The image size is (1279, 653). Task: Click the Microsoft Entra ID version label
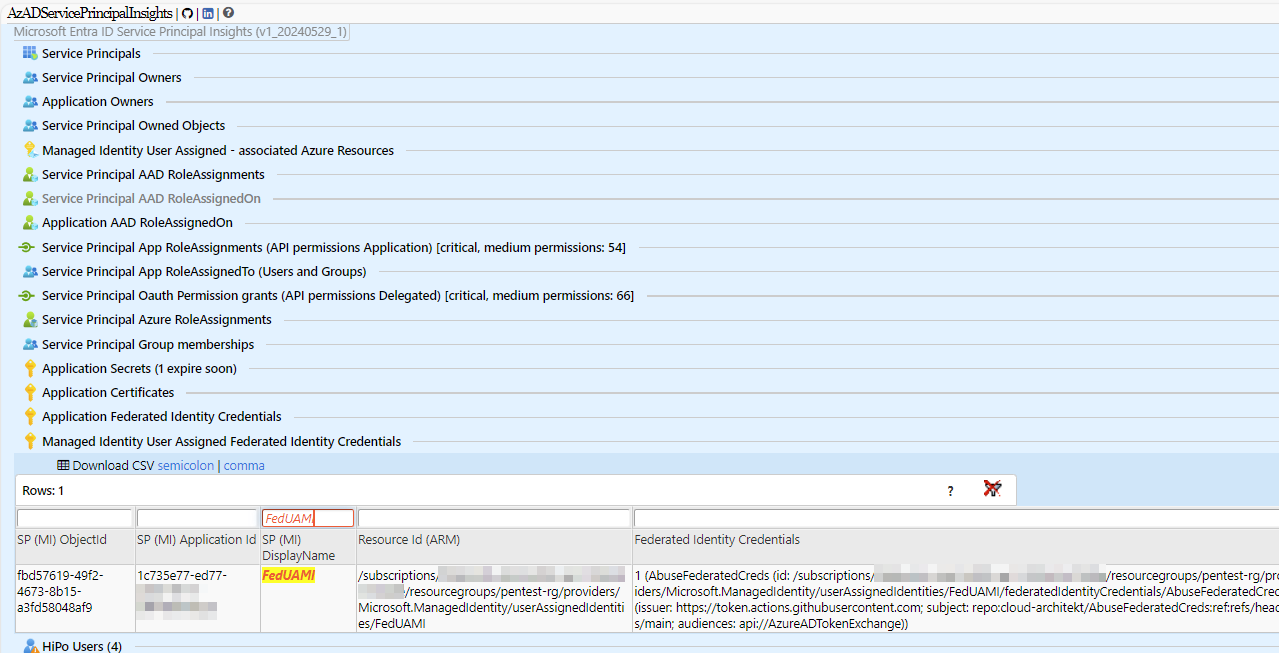pyautogui.click(x=180, y=31)
